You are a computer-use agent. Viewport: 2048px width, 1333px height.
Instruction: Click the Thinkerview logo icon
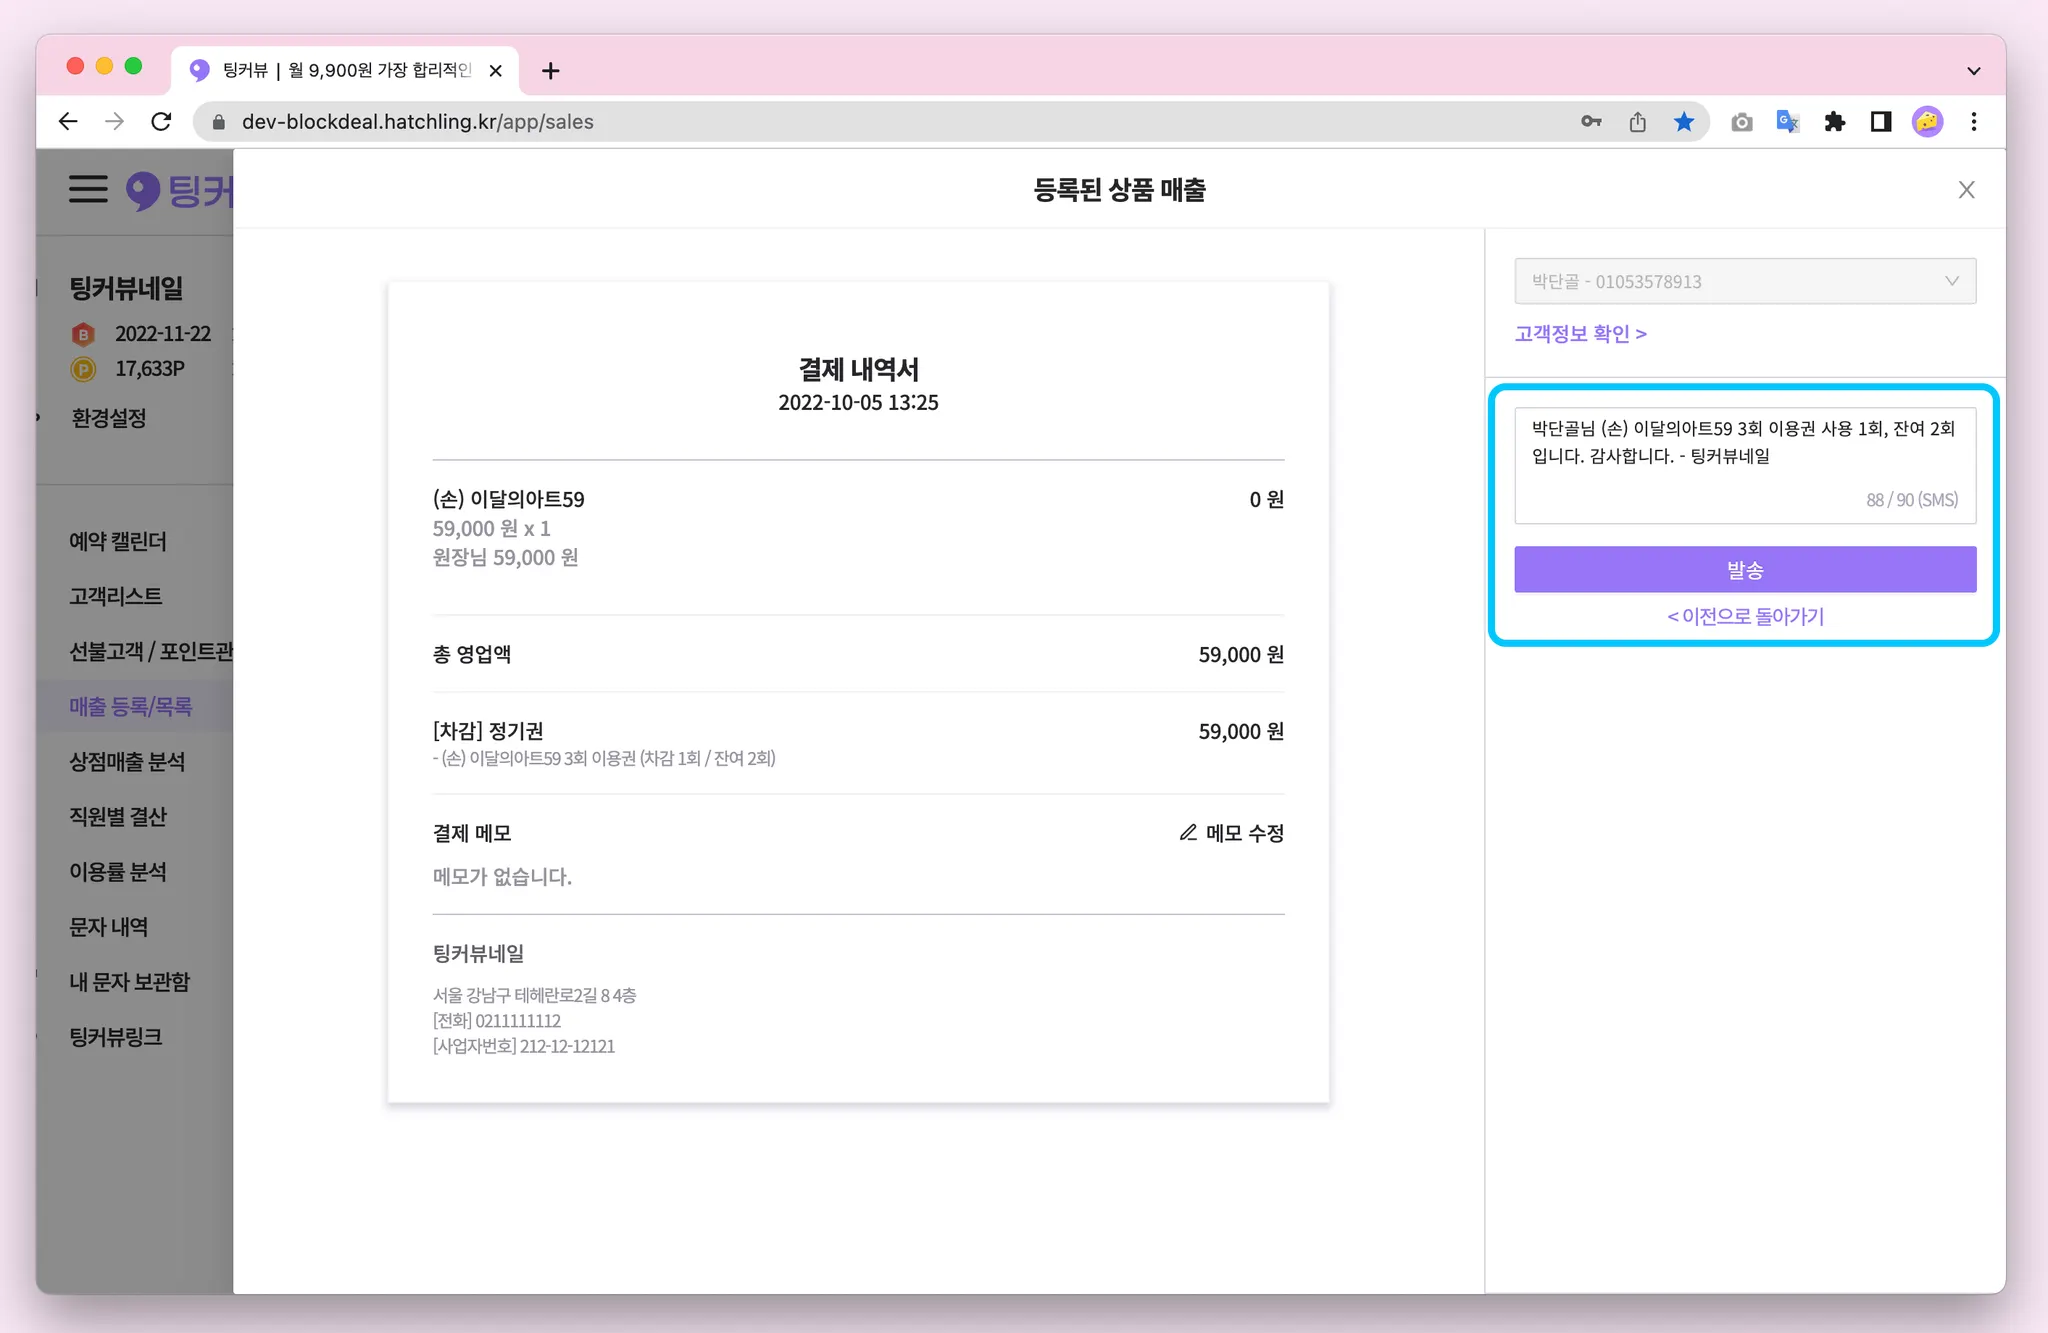143,190
